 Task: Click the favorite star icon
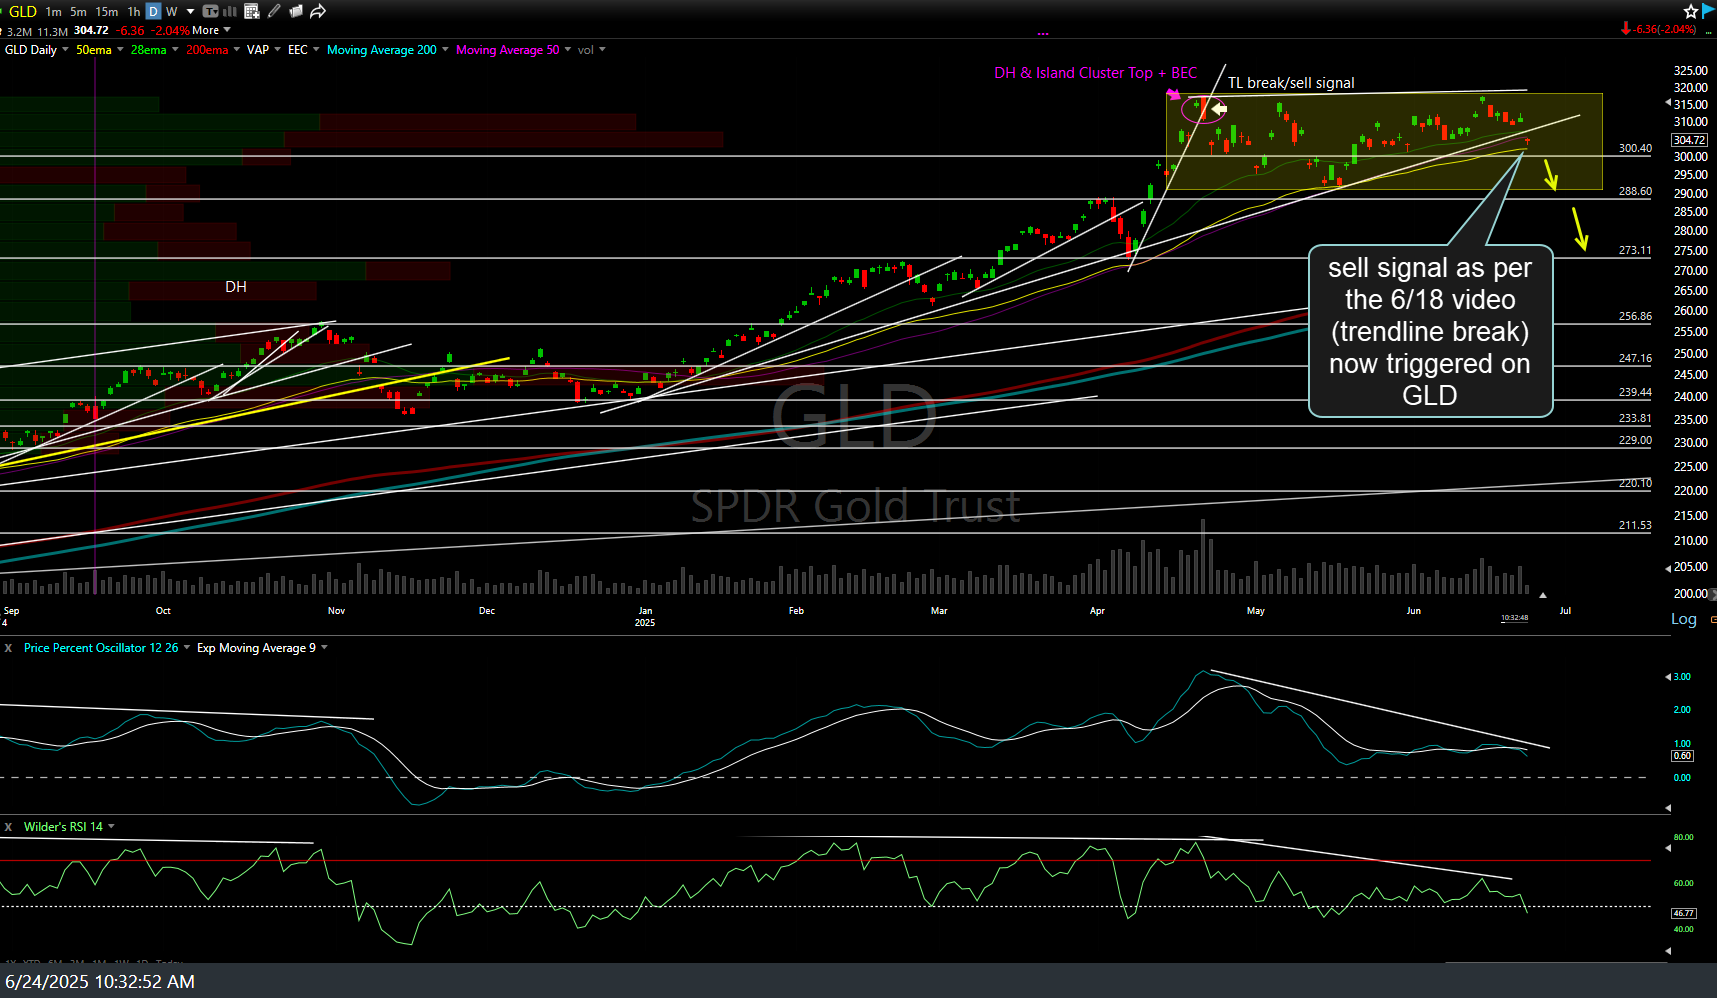pos(1691,12)
